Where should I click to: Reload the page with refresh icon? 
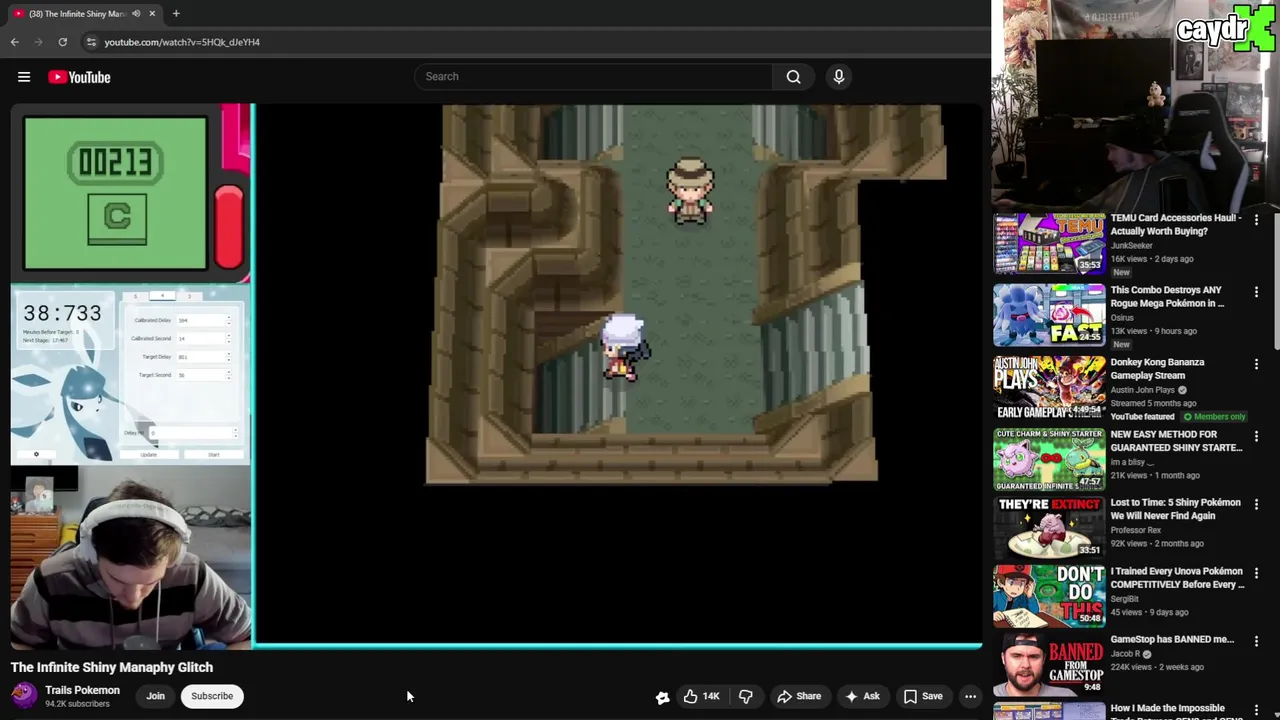[63, 42]
